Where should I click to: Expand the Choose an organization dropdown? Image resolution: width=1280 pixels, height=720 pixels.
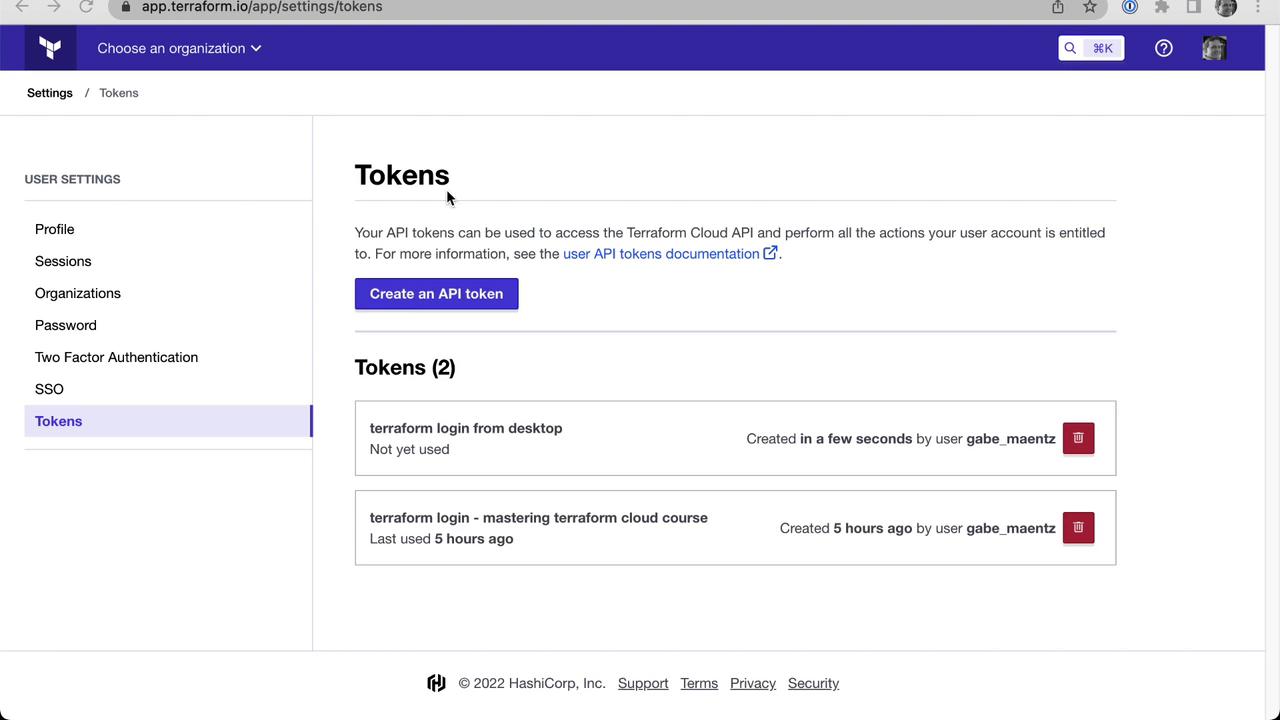tap(179, 48)
